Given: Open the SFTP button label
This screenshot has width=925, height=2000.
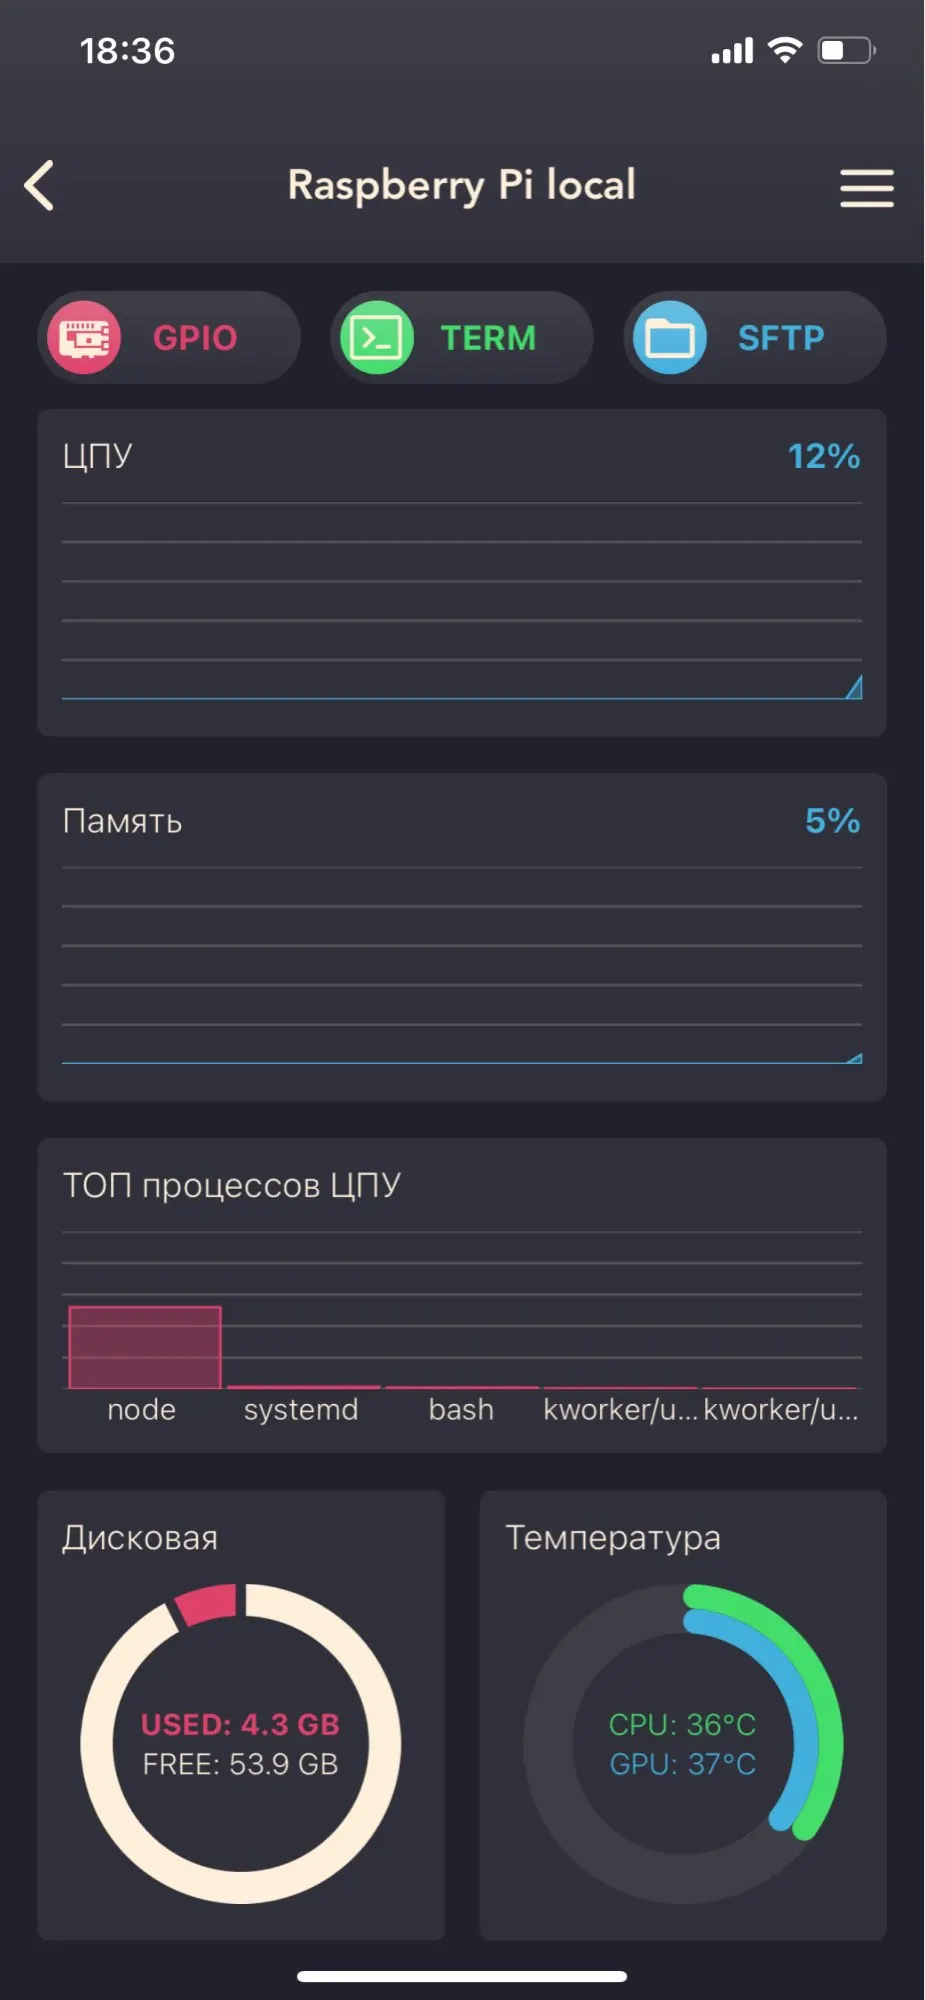Looking at the screenshot, I should tap(781, 338).
